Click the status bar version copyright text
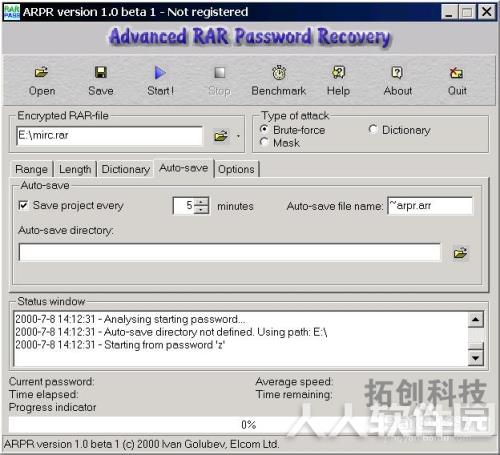This screenshot has width=500, height=455. pyautogui.click(x=141, y=444)
